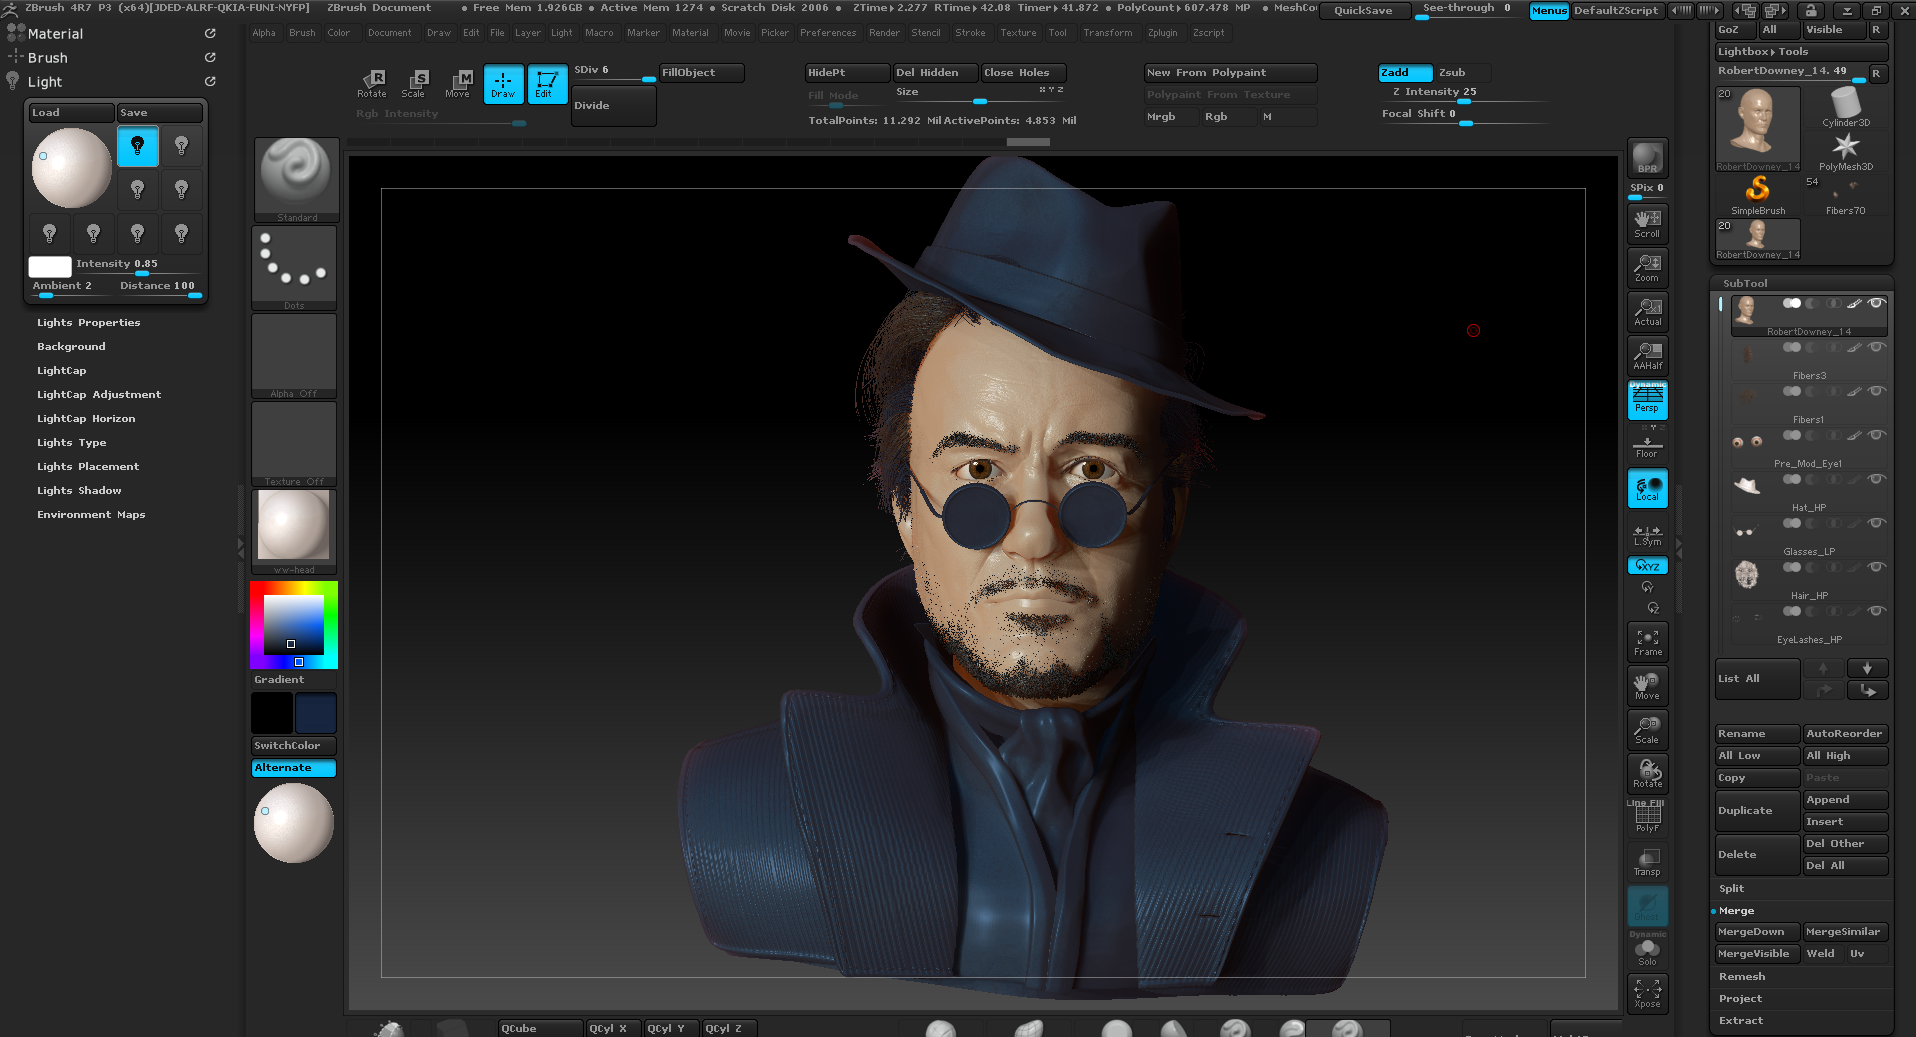Collapse the Light palette
The image size is (1916, 1037).
[x=45, y=82]
